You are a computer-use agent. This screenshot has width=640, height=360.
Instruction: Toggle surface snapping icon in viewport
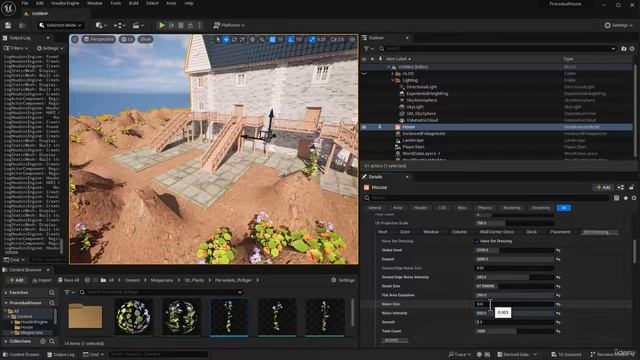click(x=262, y=40)
